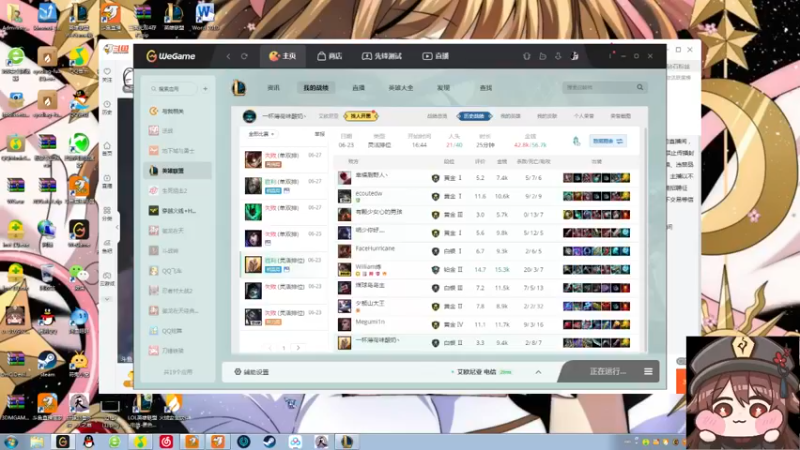The width and height of the screenshot is (800, 450).
Task: Go to previous page of match list
Action: [x=270, y=348]
